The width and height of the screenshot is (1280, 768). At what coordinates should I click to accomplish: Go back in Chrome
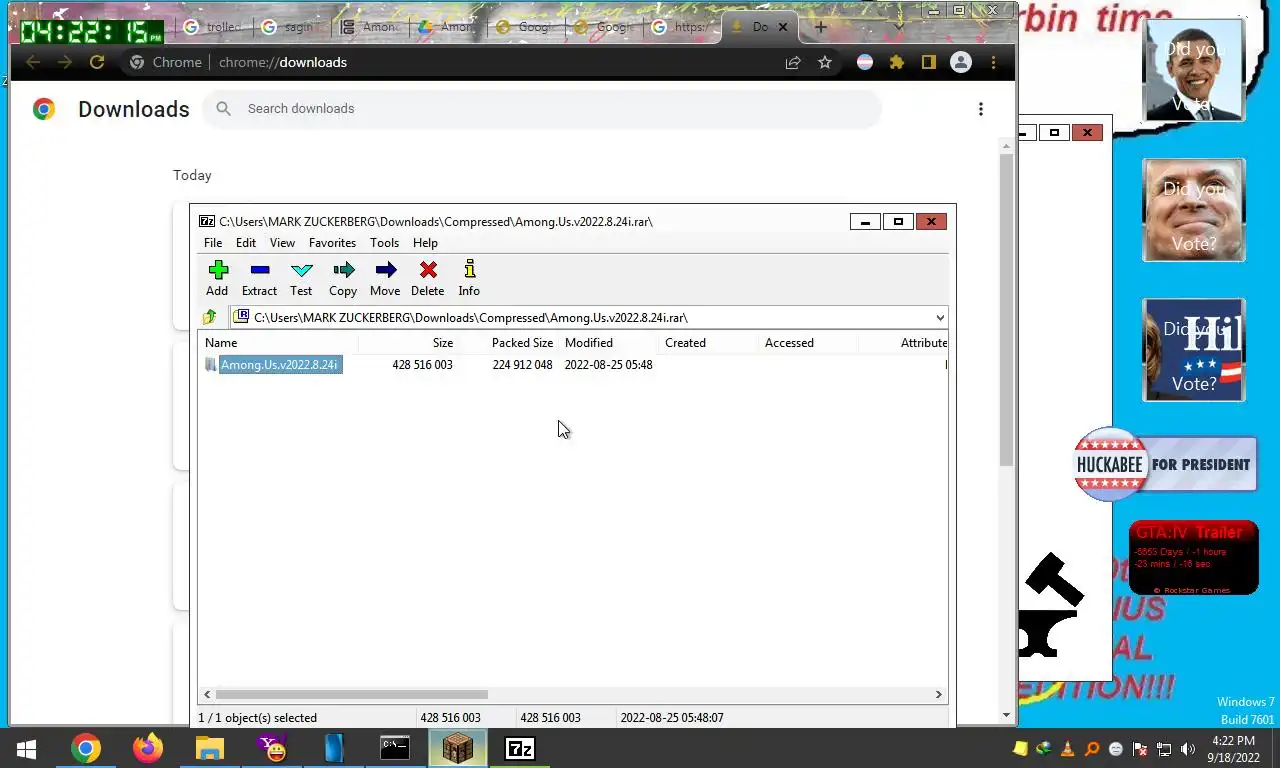click(x=33, y=62)
